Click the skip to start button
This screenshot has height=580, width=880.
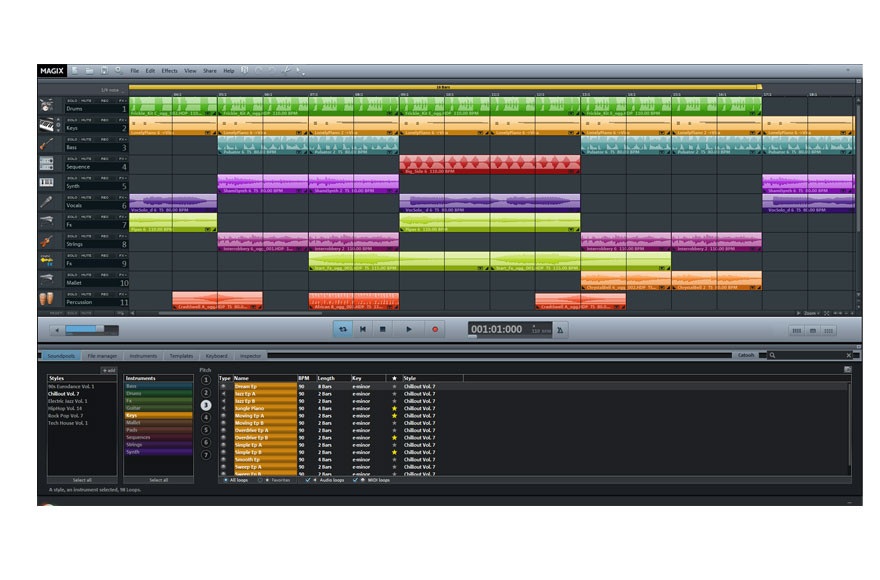[x=363, y=330]
